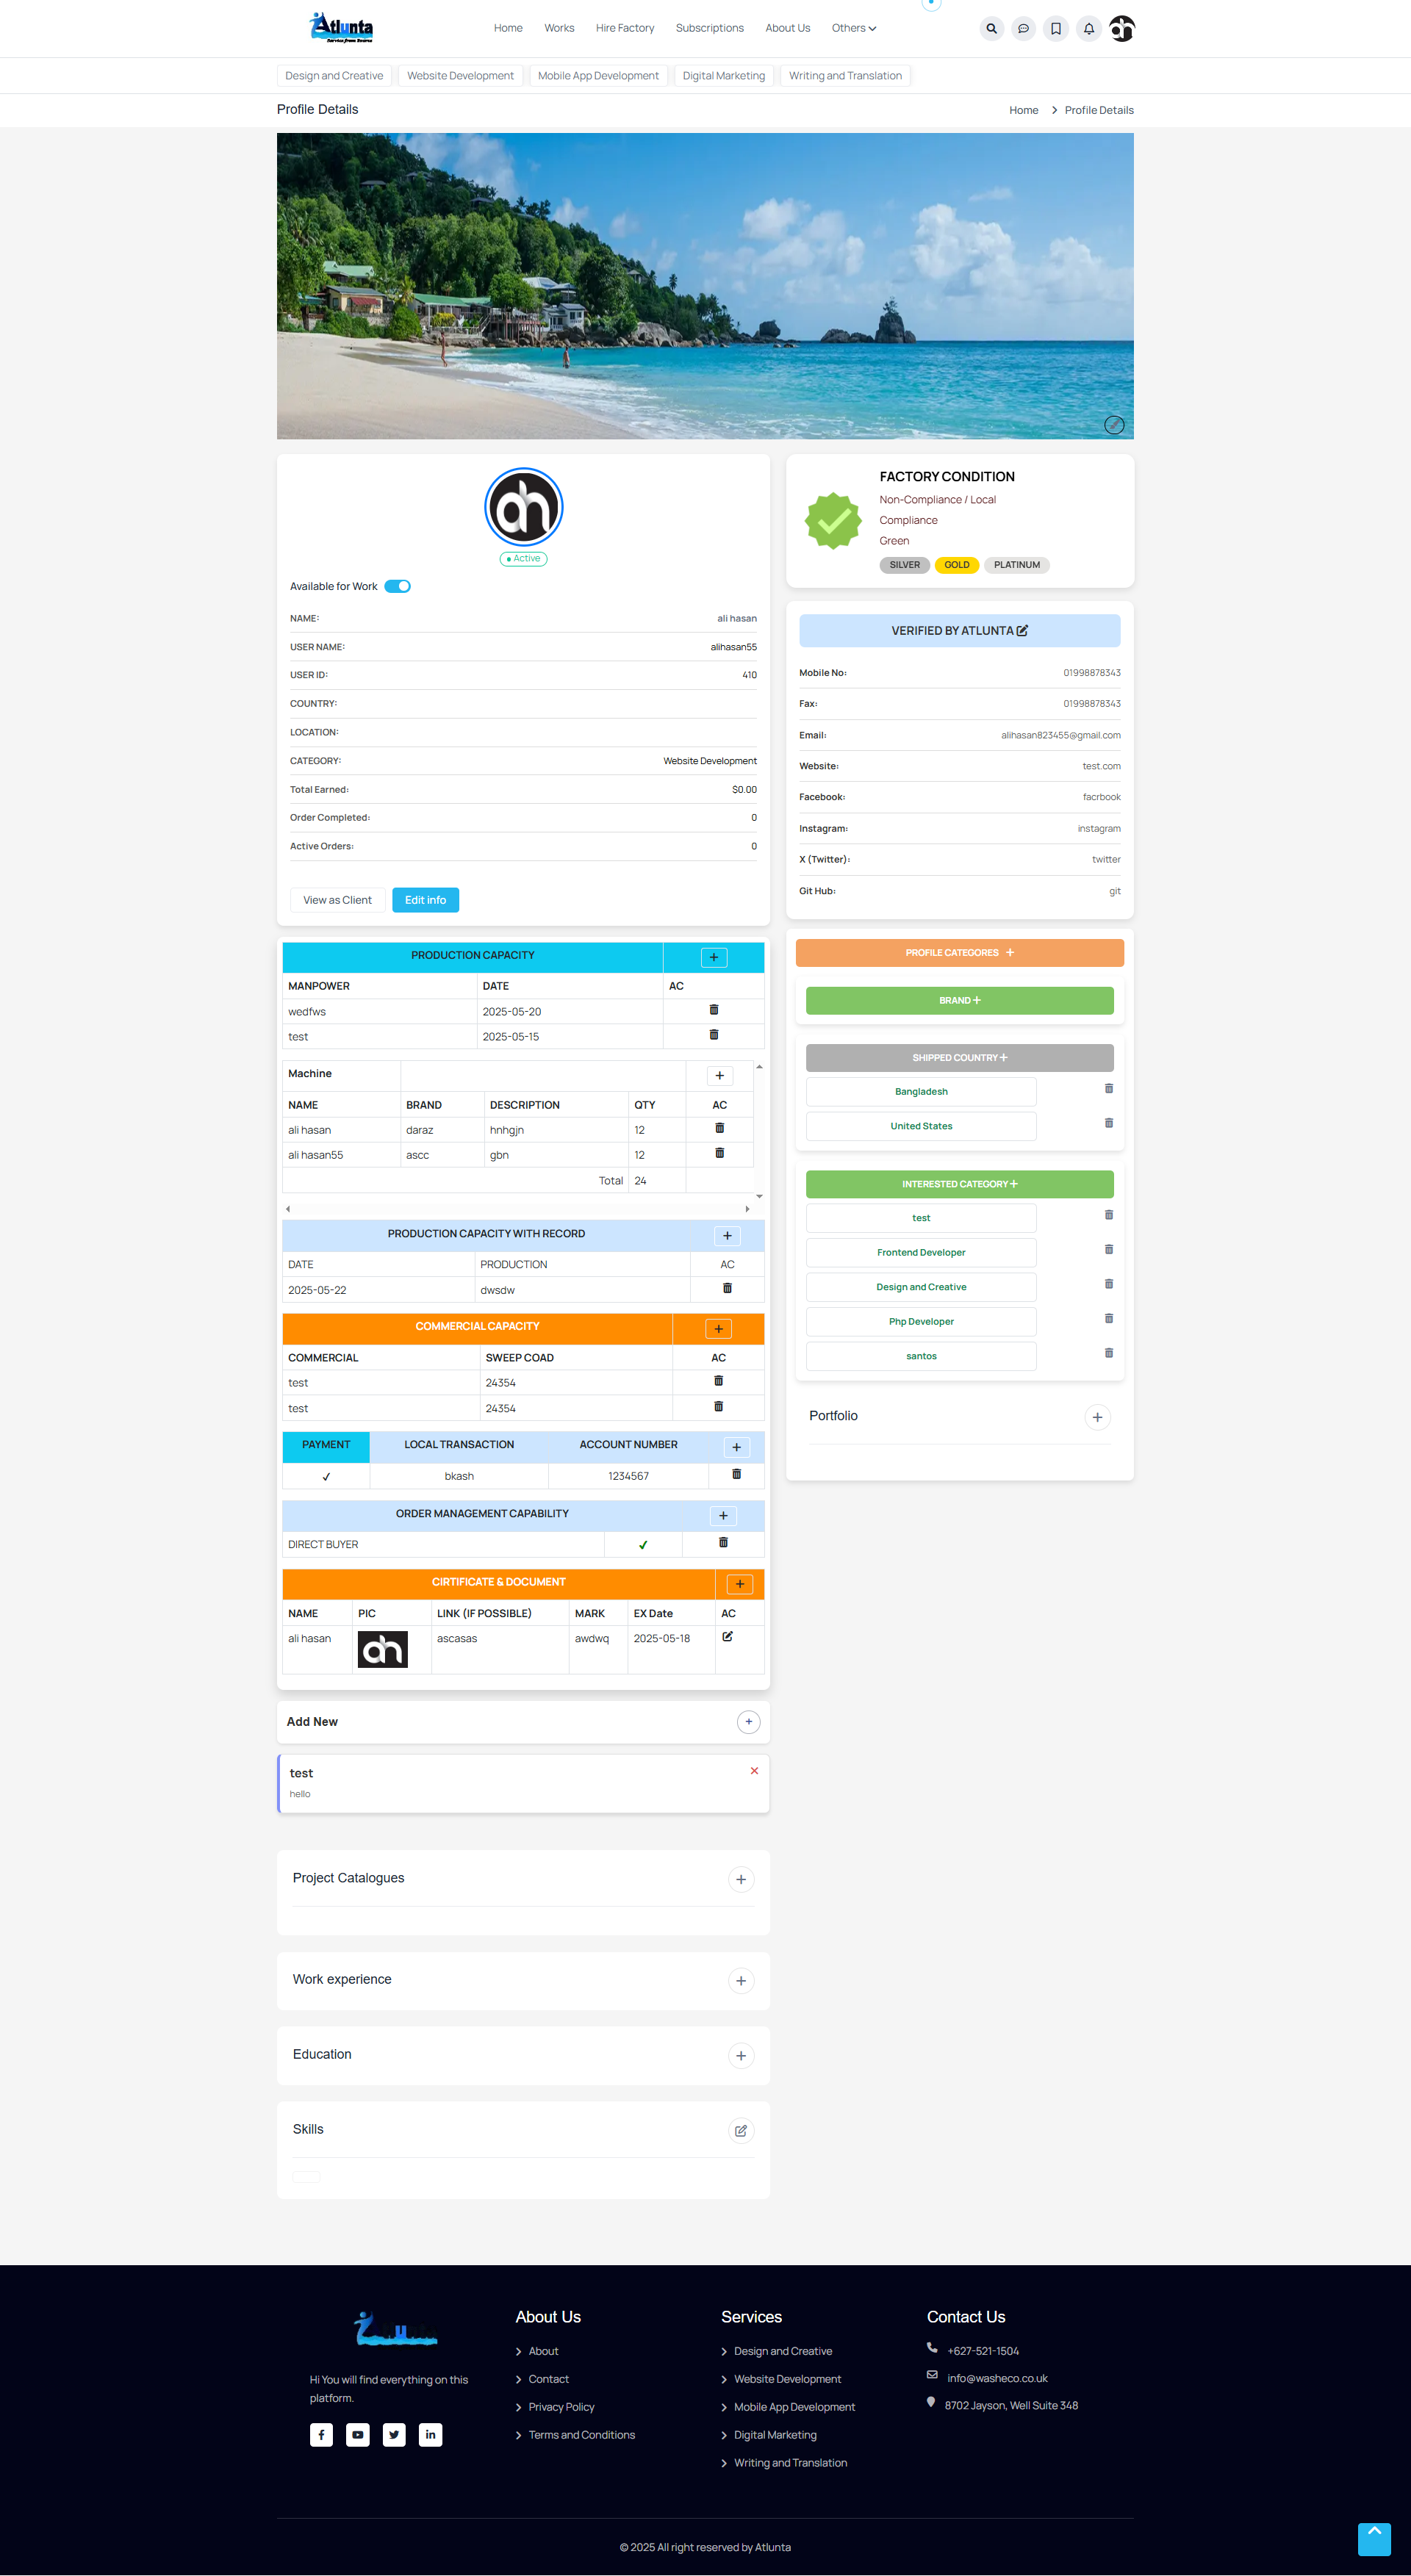1411x2576 pixels.
Task: Open the Hire Factory menu item
Action: click(x=625, y=28)
